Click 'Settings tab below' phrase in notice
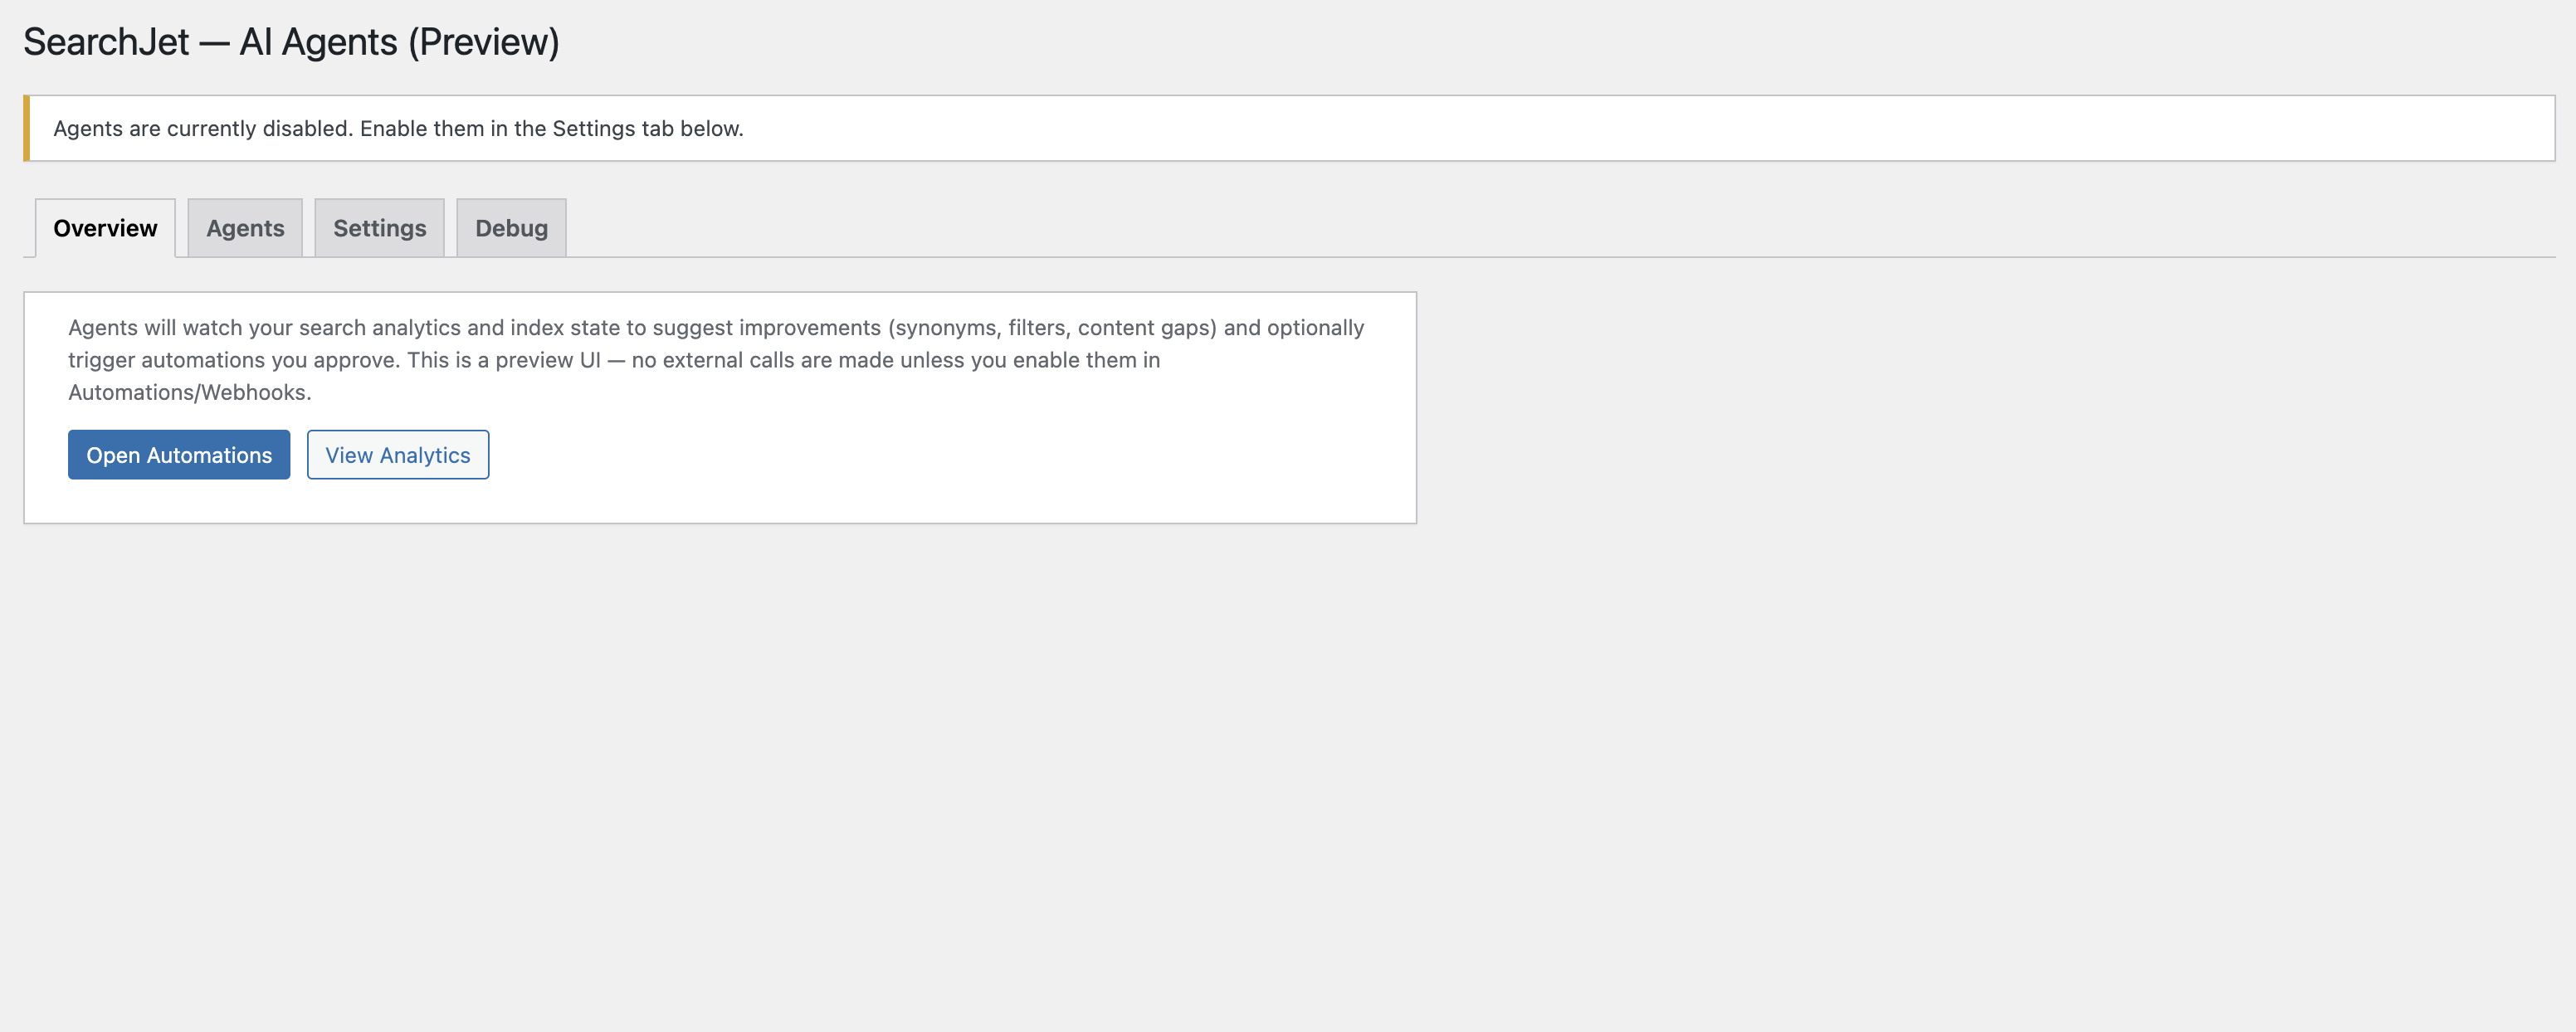2576x1032 pixels. (647, 128)
